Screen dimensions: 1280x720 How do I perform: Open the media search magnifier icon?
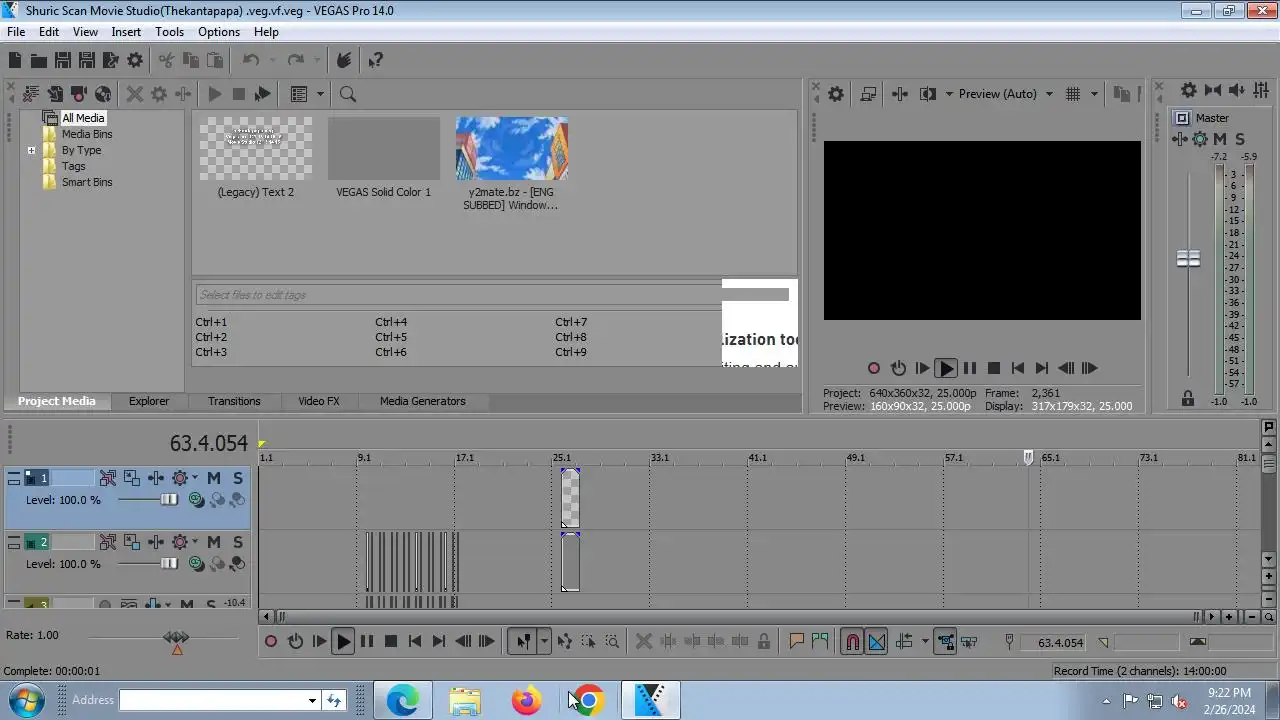click(348, 94)
